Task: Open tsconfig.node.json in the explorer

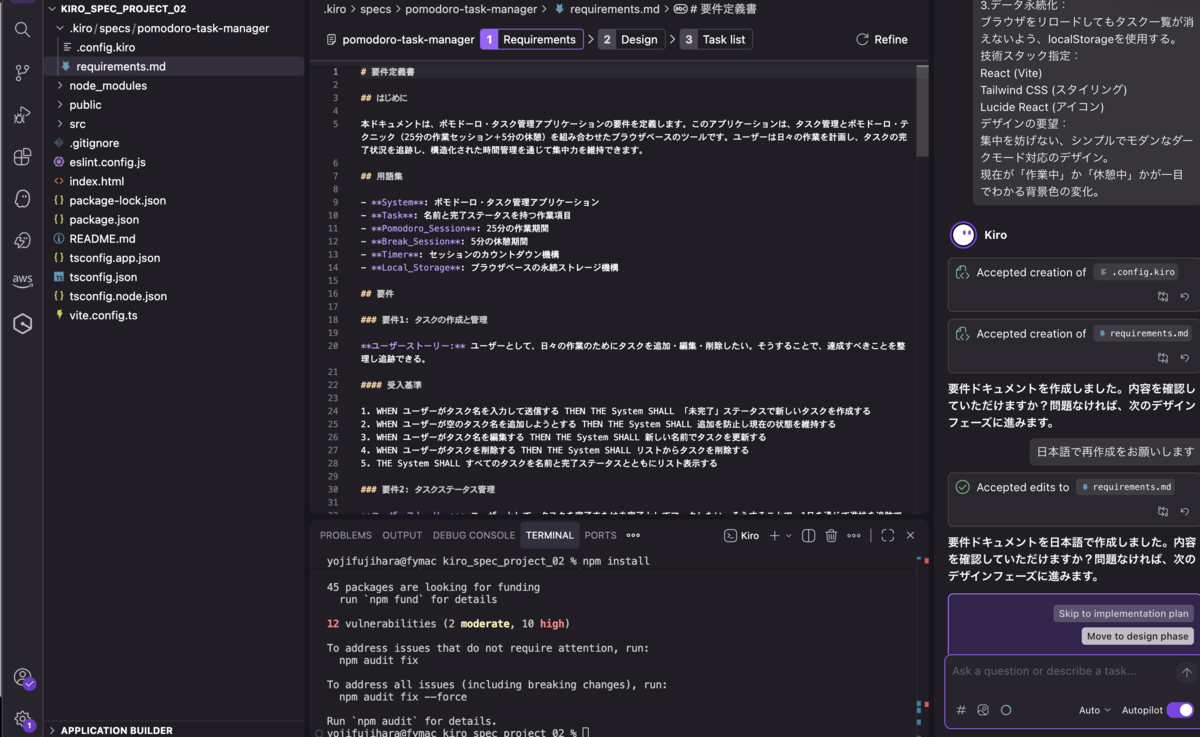Action: tap(118, 297)
